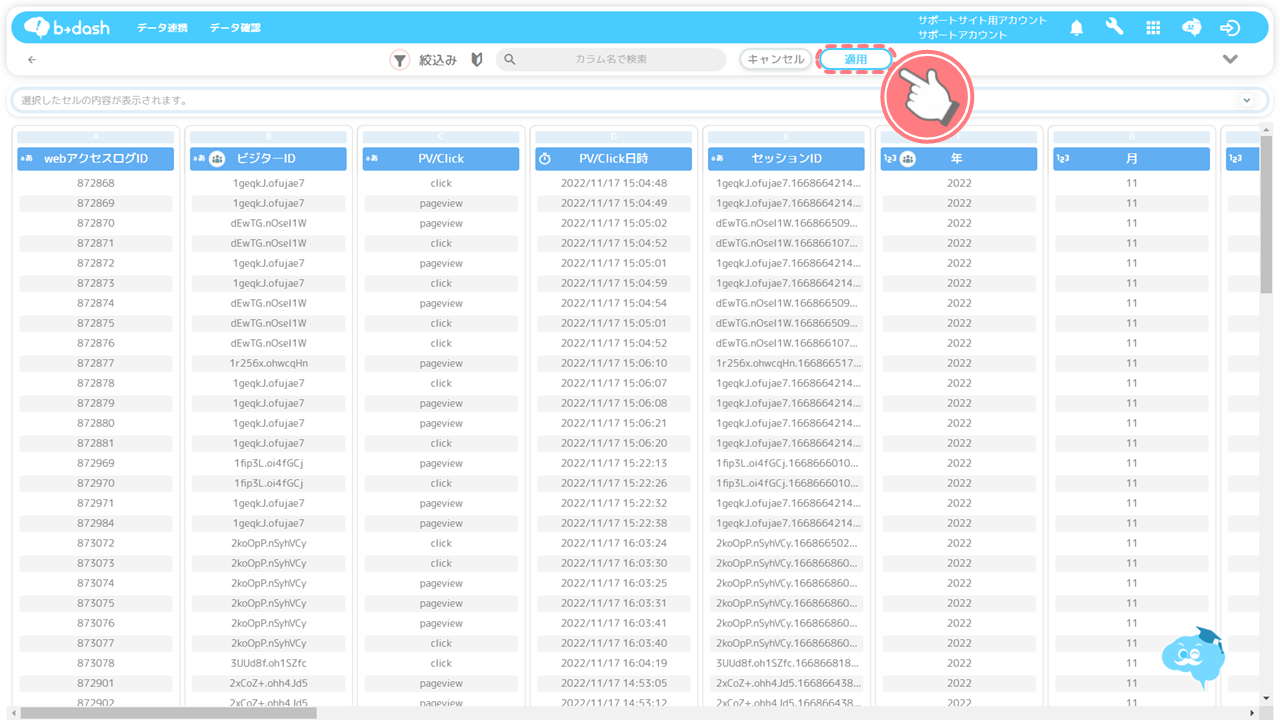Click text type icon on セッションID column

click(718, 158)
